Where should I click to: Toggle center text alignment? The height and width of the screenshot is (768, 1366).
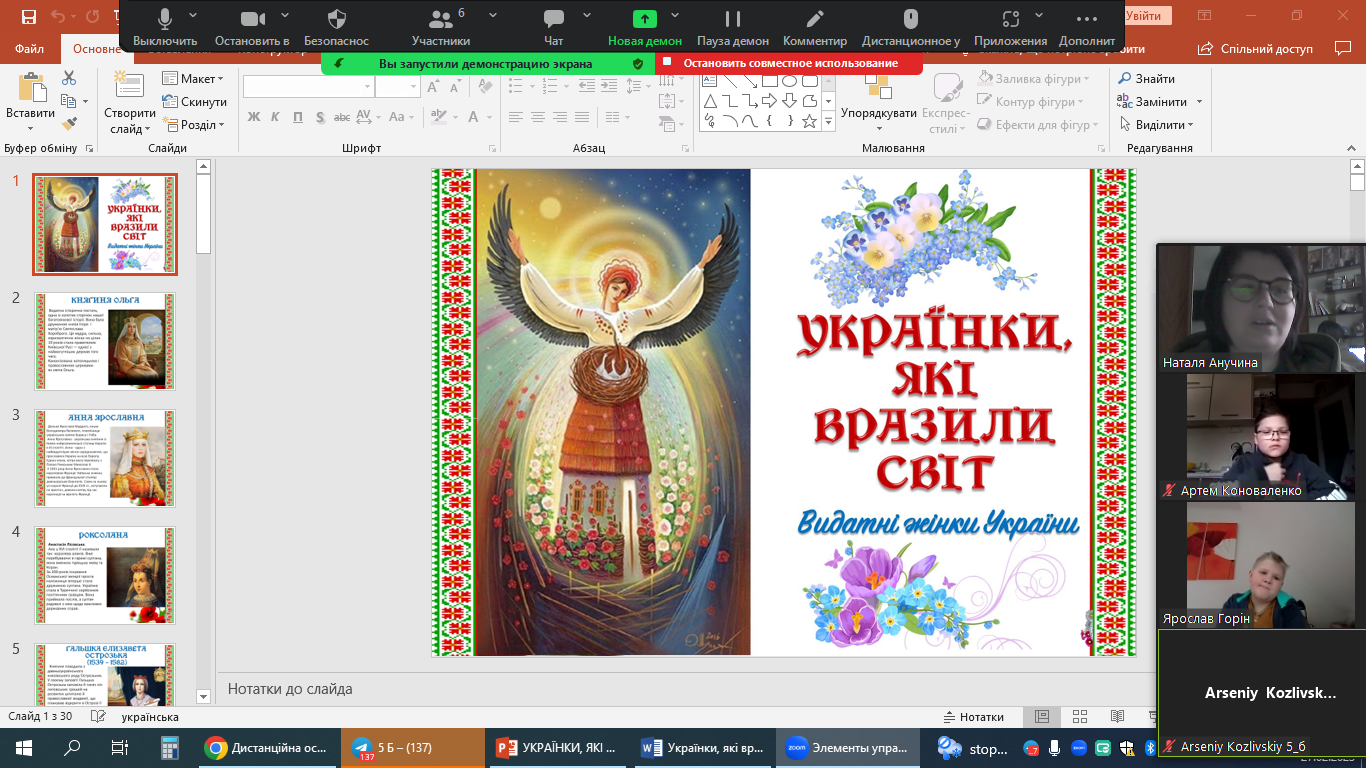[x=538, y=117]
